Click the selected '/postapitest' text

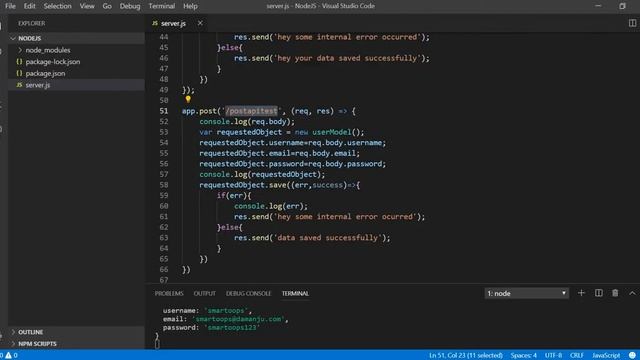tap(251, 111)
